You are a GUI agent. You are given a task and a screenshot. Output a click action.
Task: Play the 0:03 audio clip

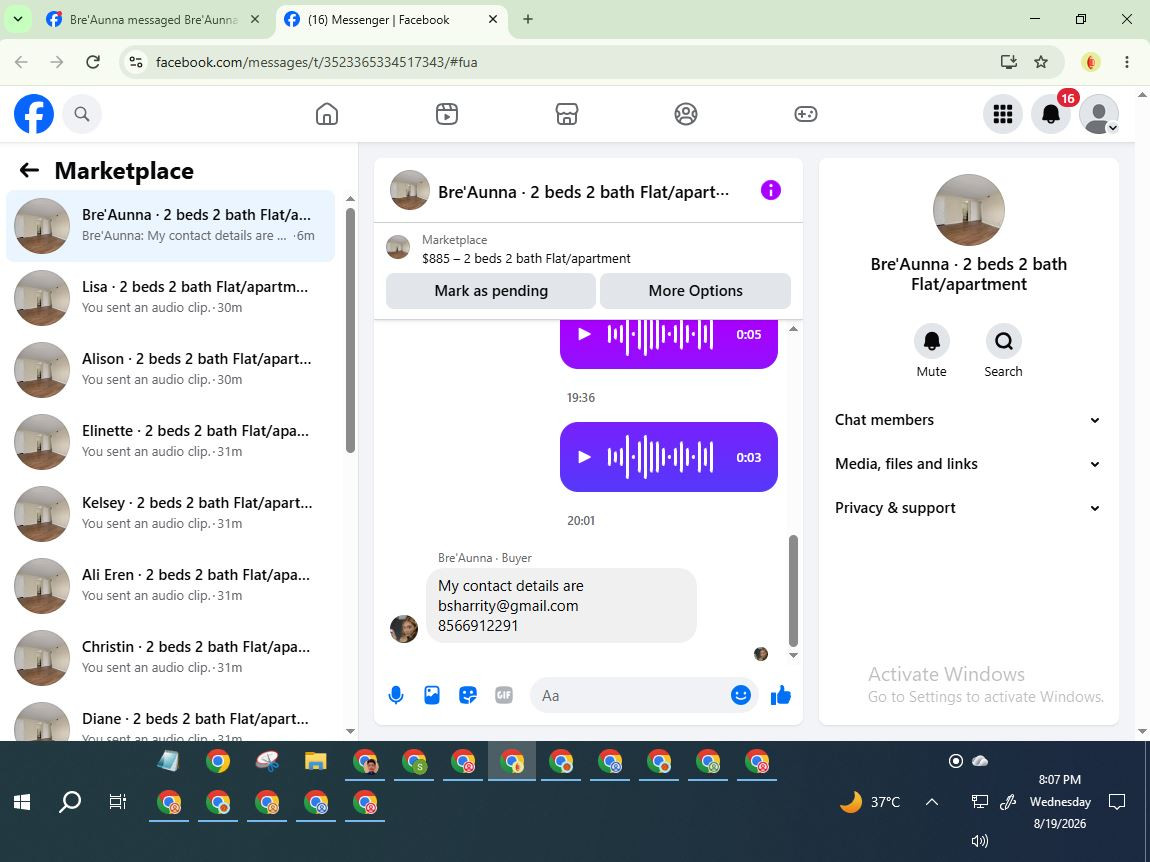(x=585, y=457)
